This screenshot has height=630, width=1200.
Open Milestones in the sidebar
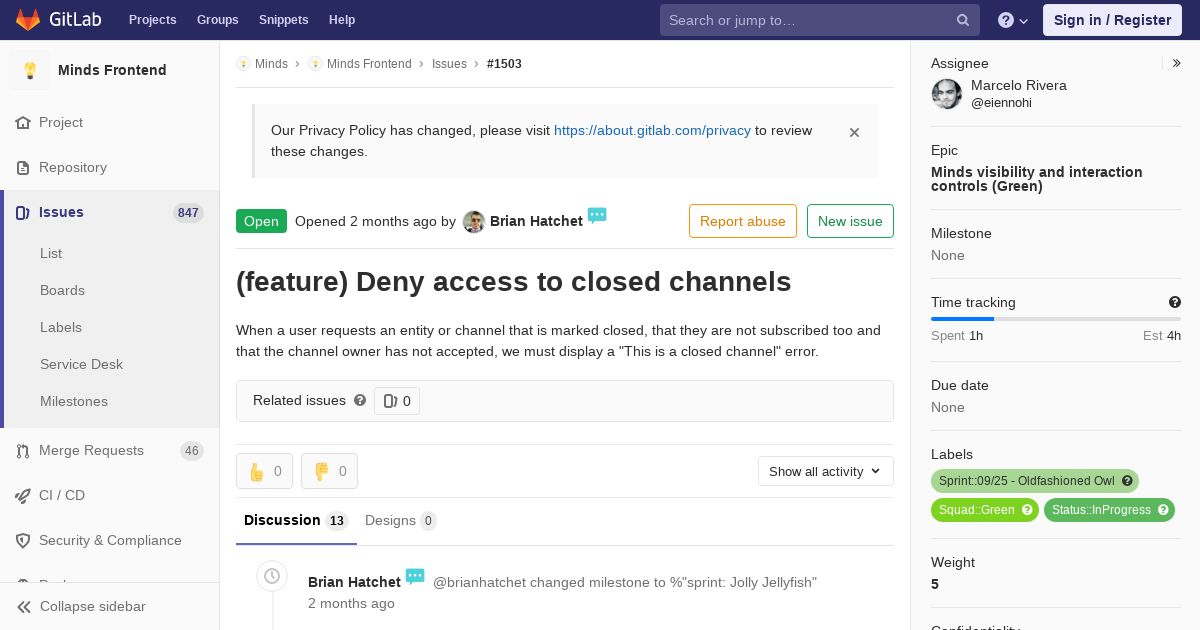74,401
